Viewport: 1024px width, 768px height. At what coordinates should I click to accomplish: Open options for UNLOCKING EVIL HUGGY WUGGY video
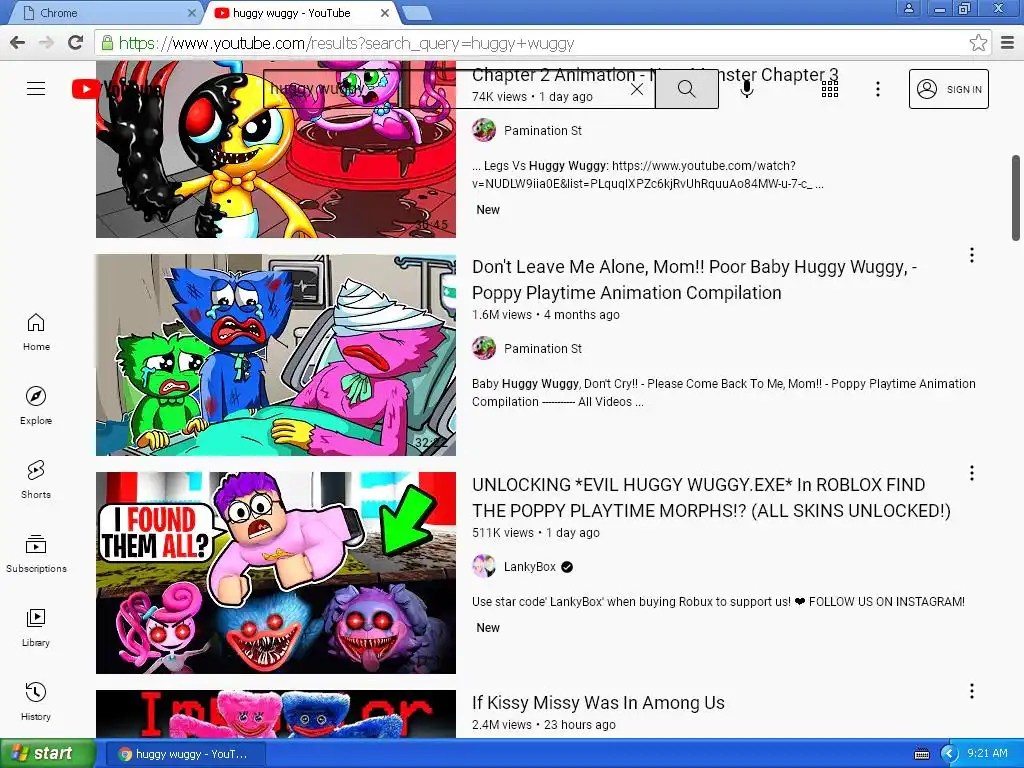click(x=972, y=473)
